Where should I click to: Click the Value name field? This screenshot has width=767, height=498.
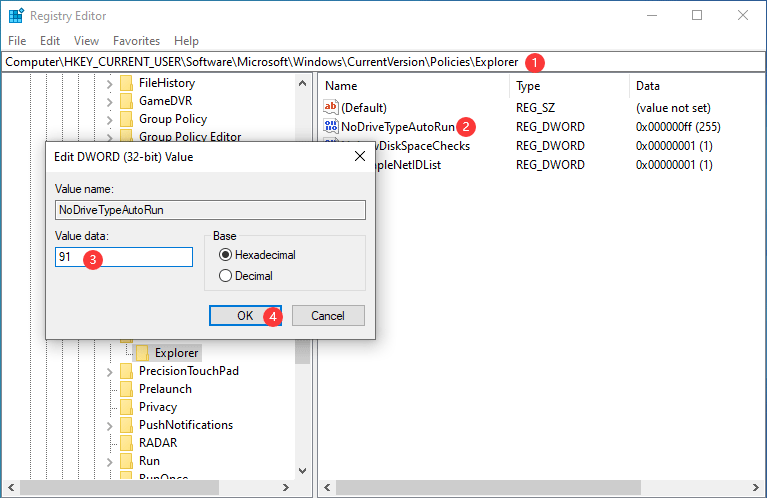click(210, 210)
